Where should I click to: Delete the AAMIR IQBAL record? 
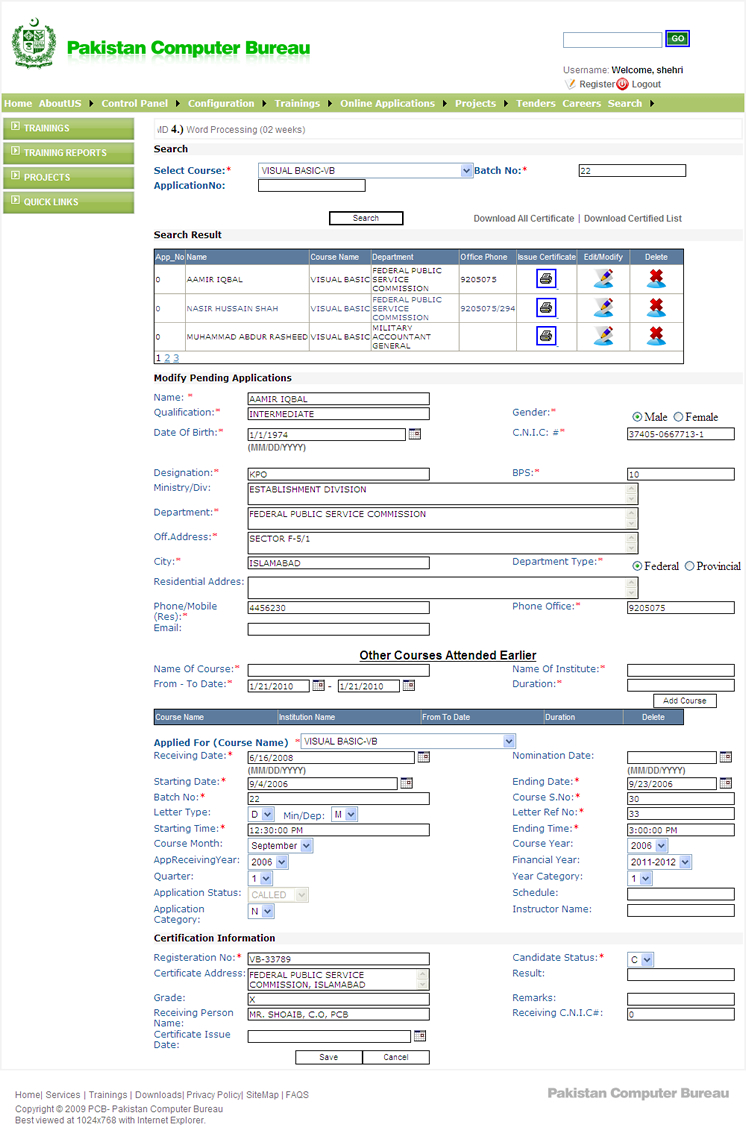656,278
